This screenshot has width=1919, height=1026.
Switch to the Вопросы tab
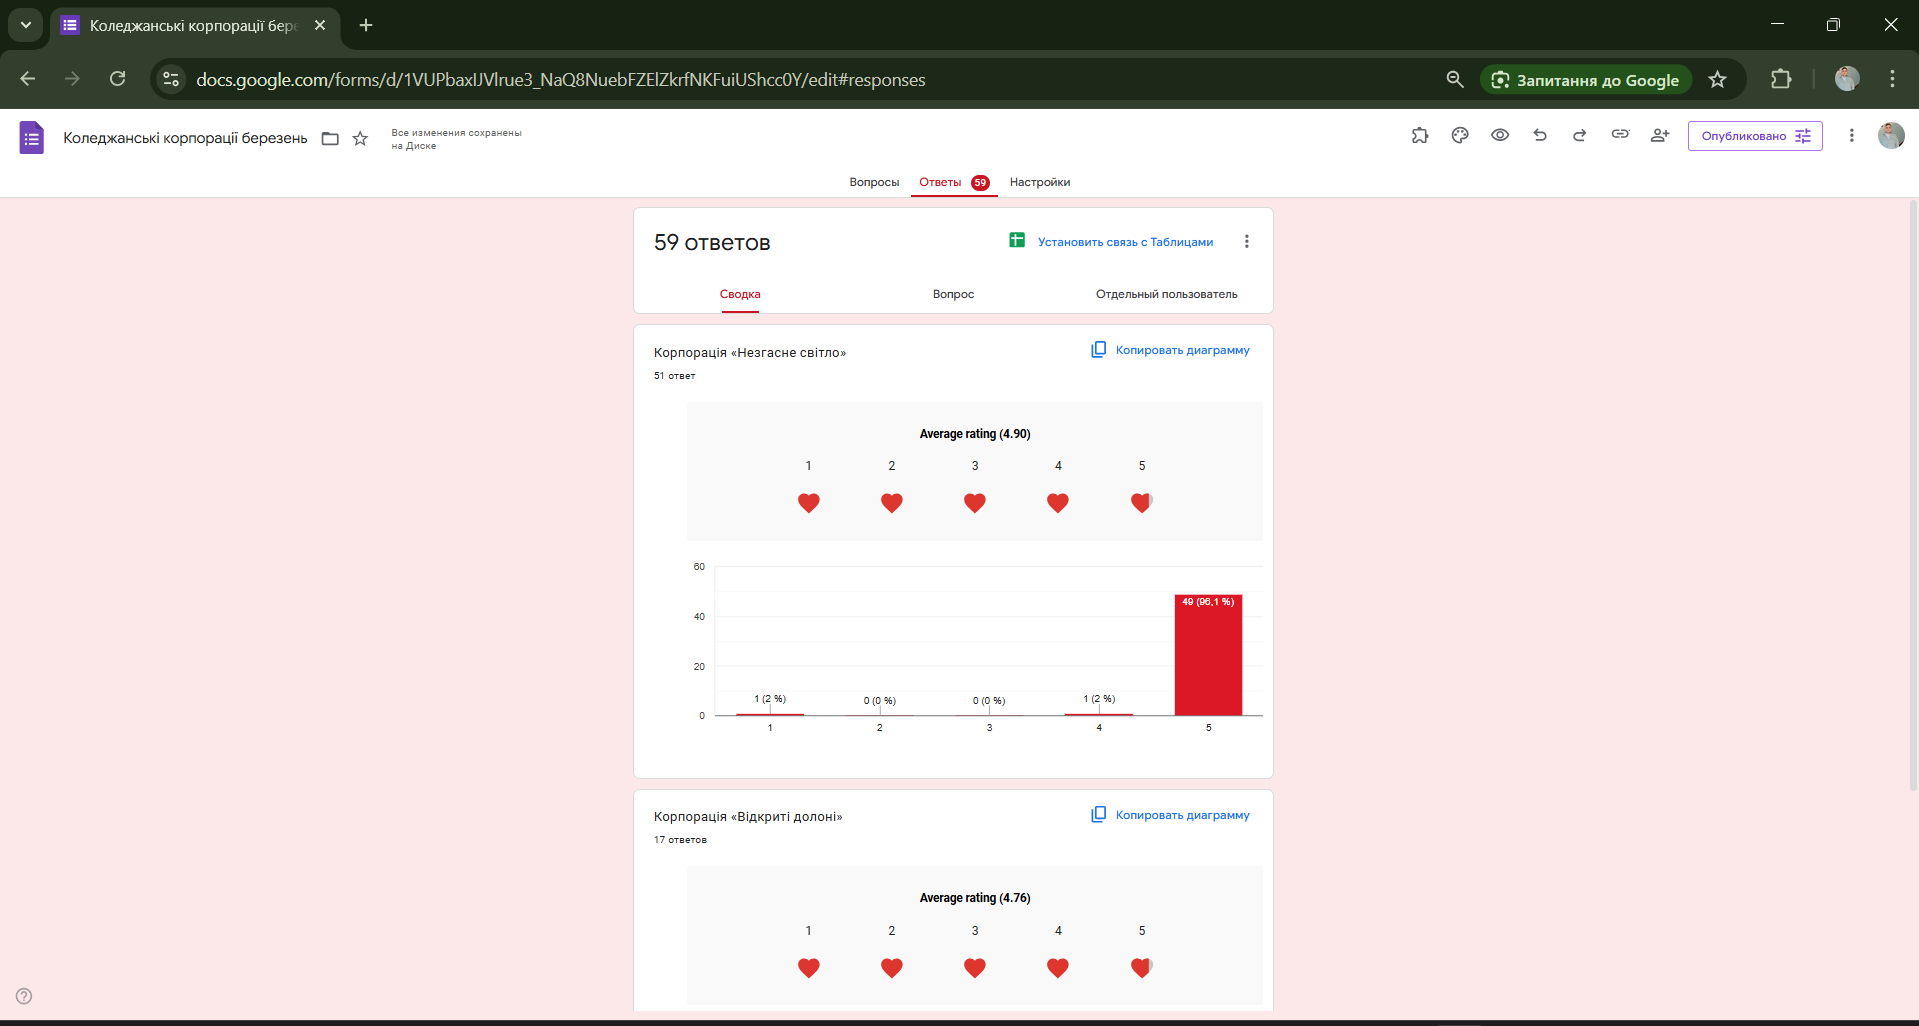tap(874, 182)
